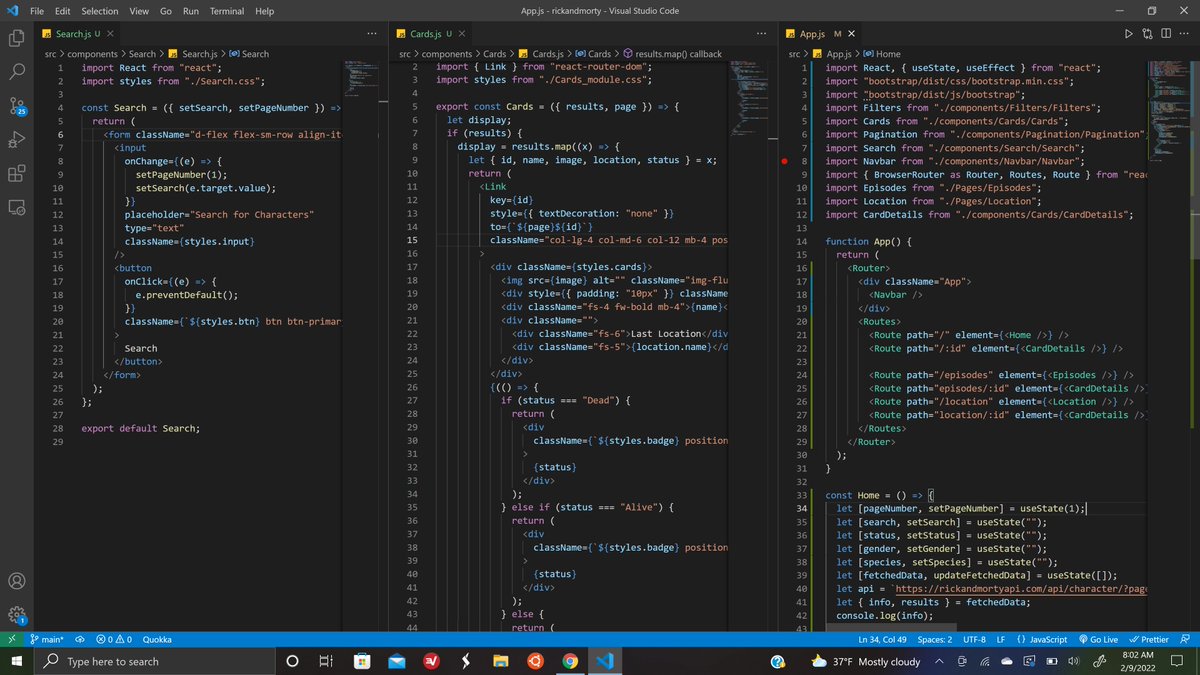The height and width of the screenshot is (675, 1200).
Task: Click 'e.preventDefault();' line in Search.js
Action: tap(187, 294)
